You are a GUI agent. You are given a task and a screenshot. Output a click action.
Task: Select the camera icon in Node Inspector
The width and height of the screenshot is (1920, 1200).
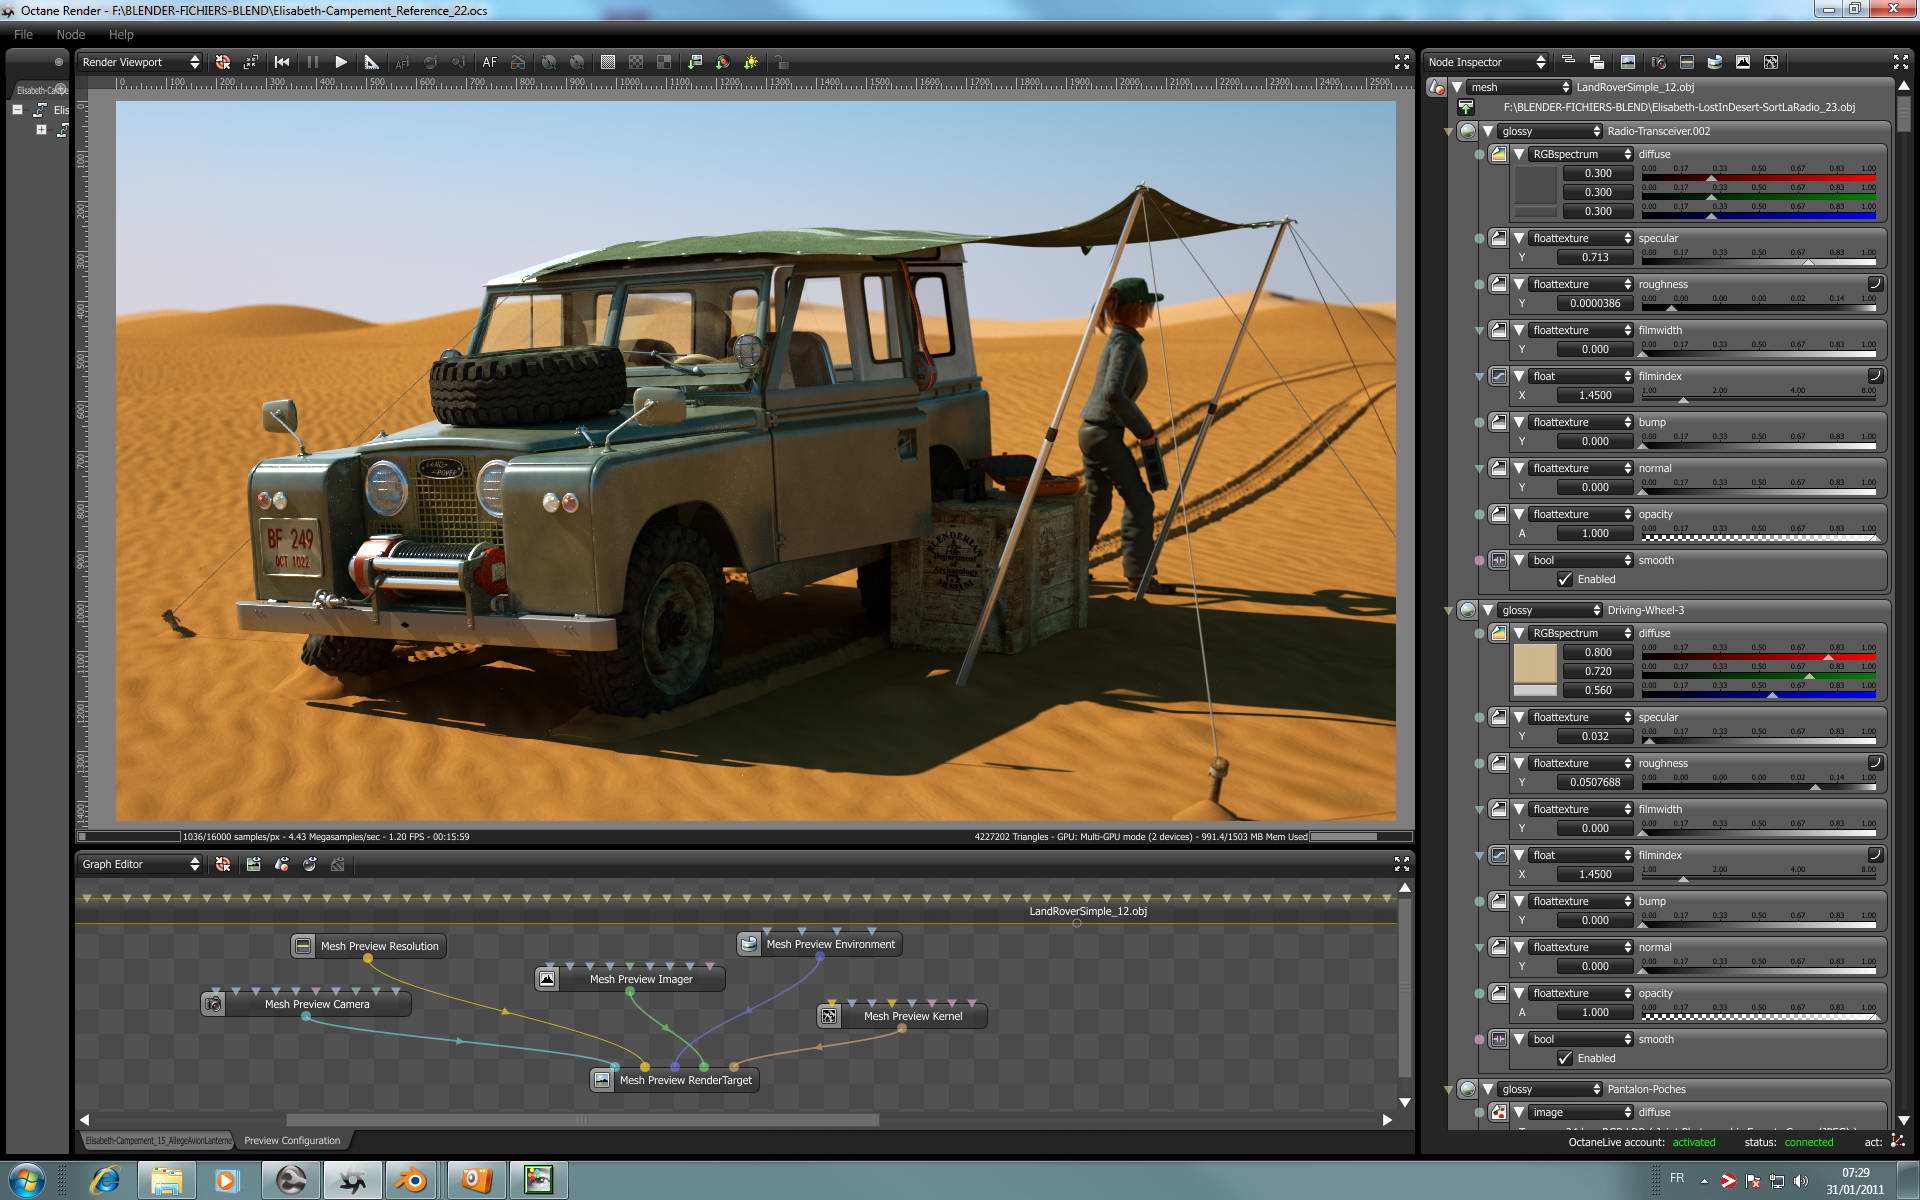(1658, 62)
